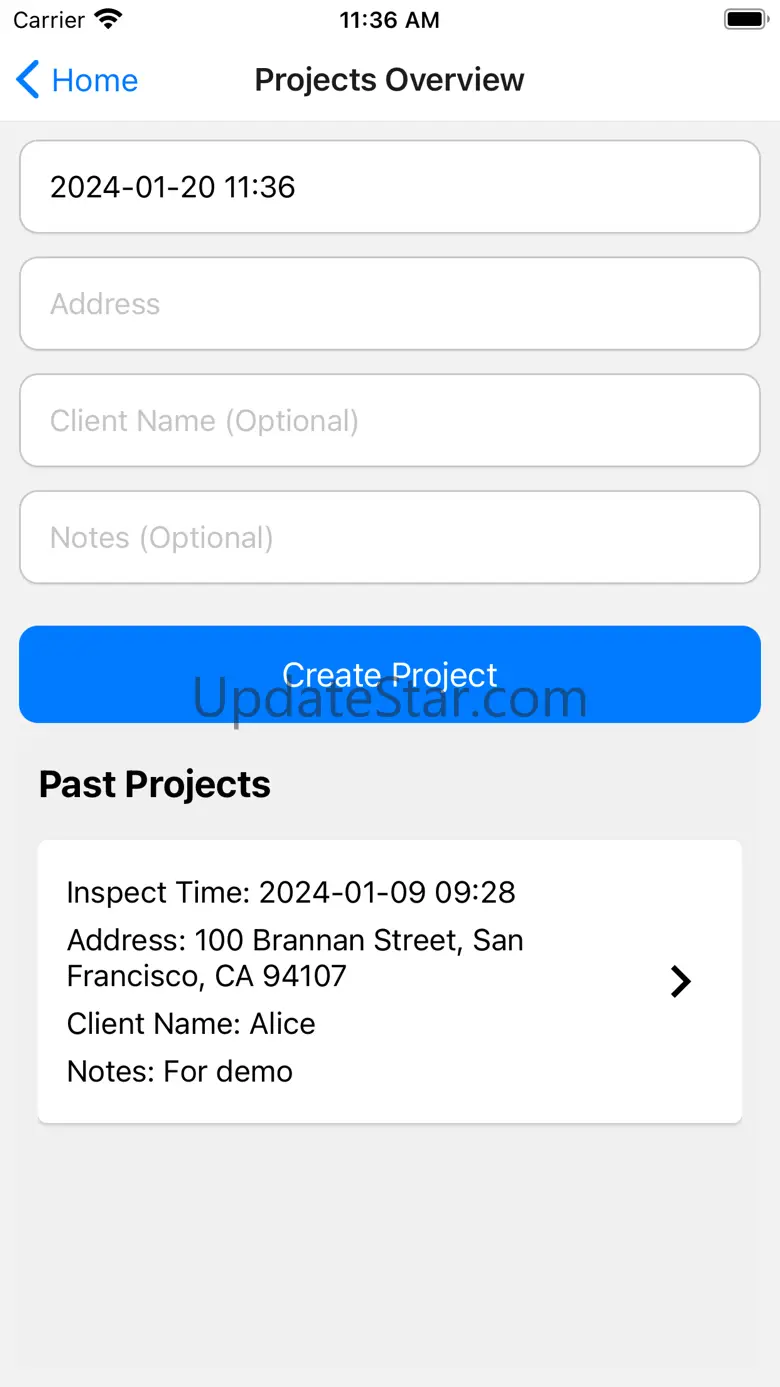Edit the 2024-01-20 11:36 date field
Screen dimensions: 780x1387
390,187
